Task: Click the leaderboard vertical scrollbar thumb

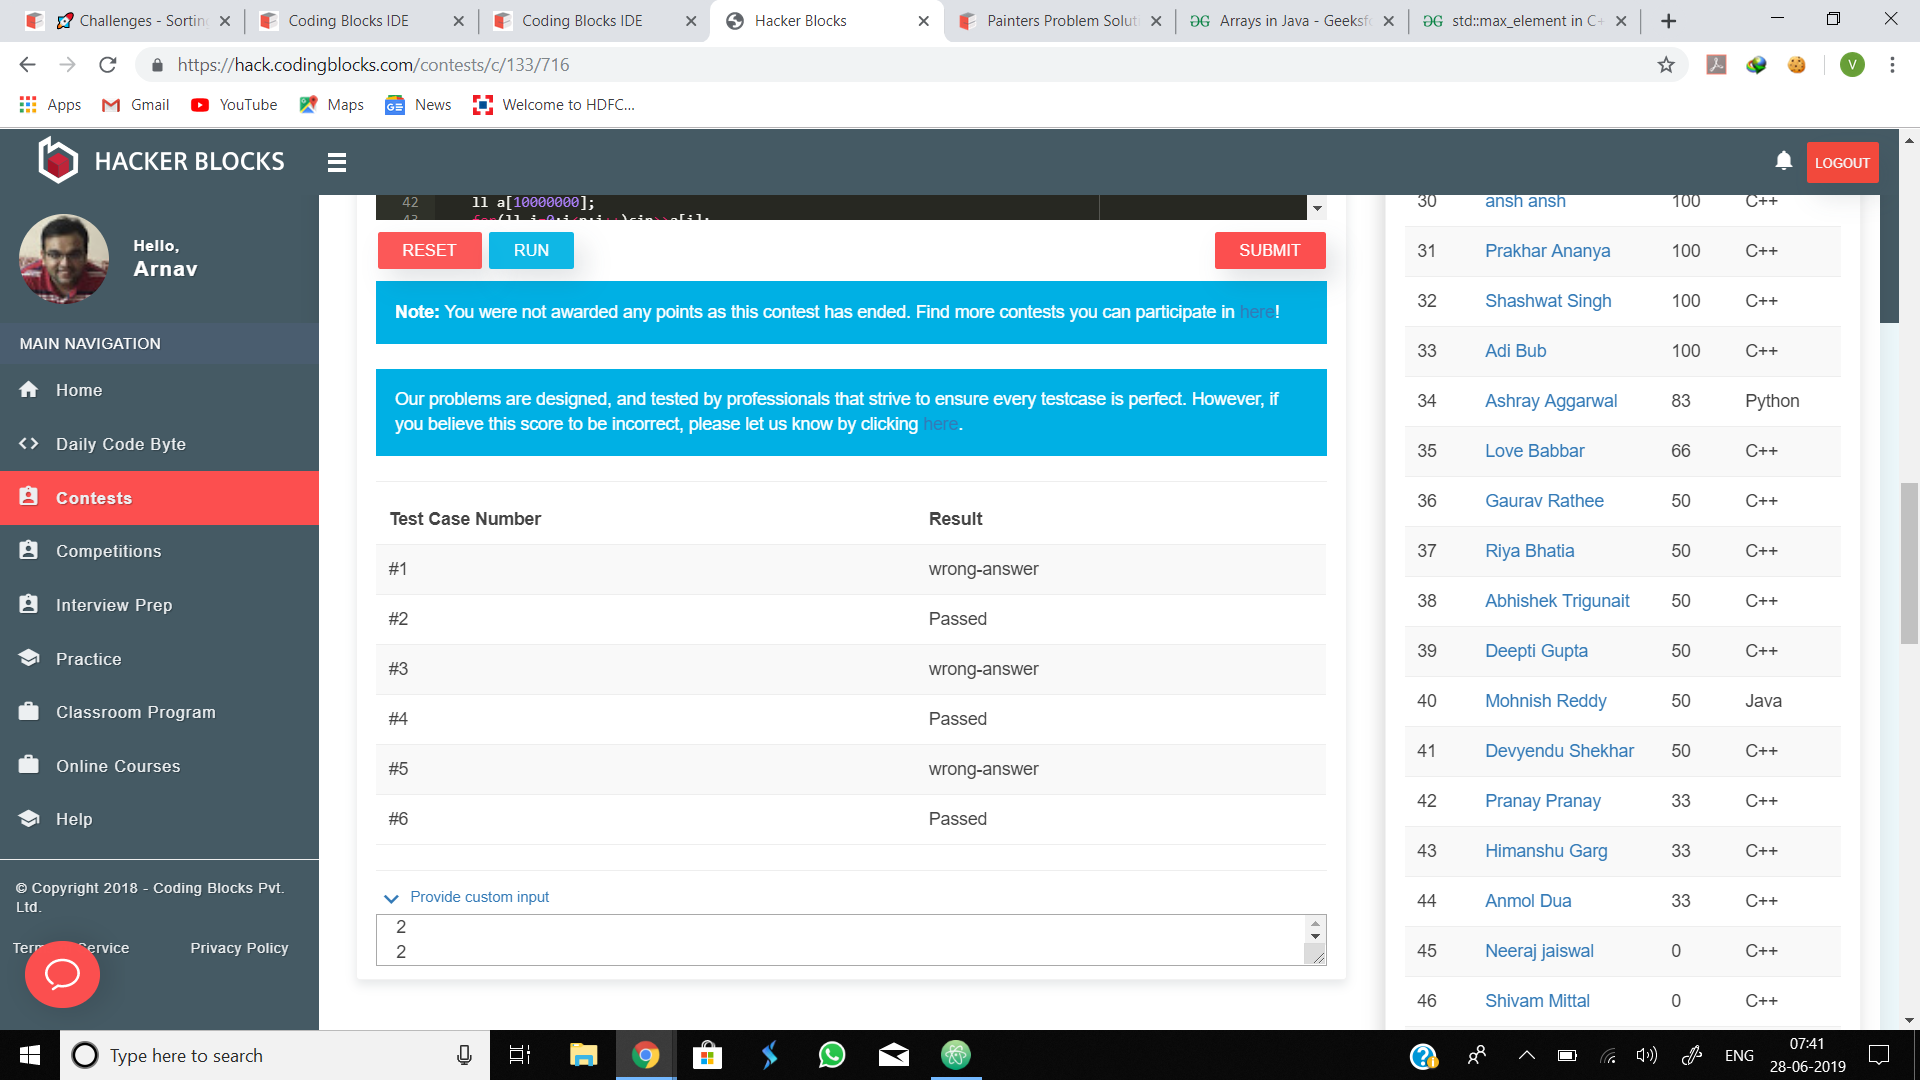Action: click(1889, 260)
